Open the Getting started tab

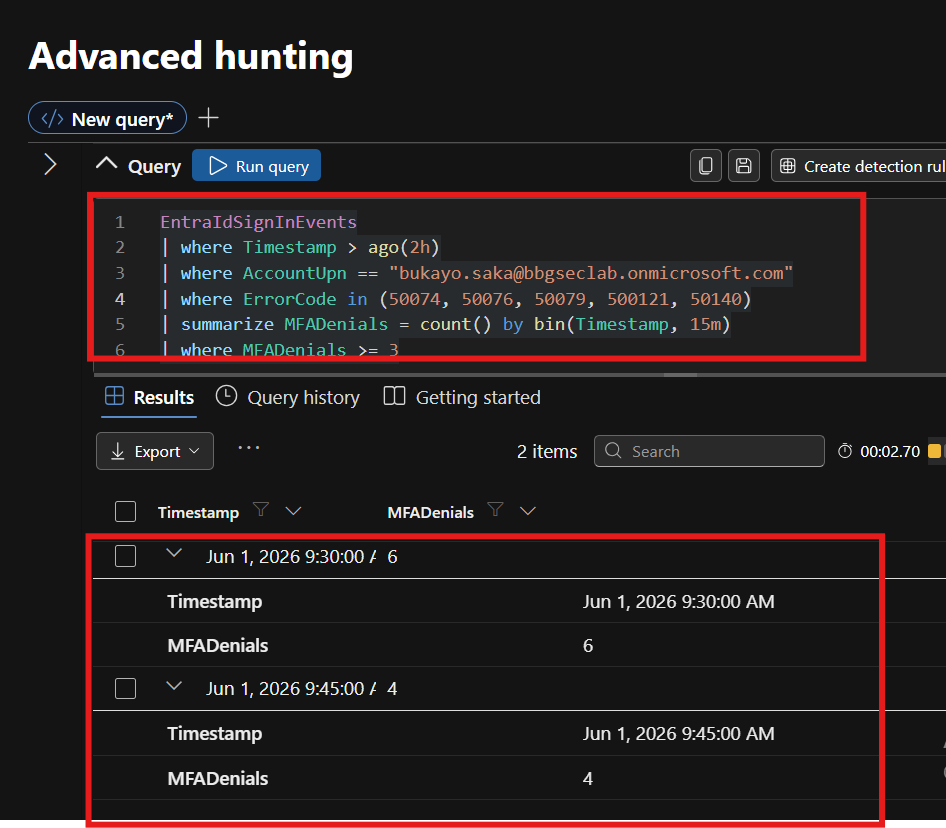pos(462,398)
